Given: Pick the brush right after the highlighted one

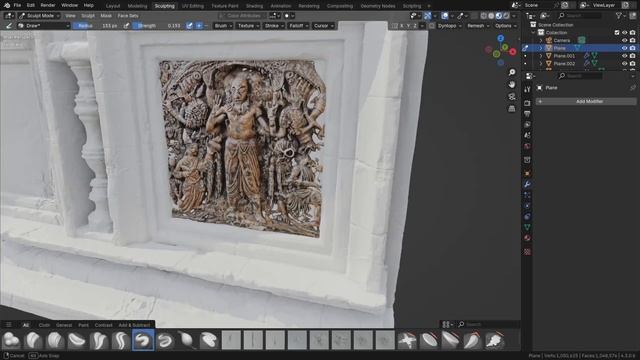Looking at the screenshot, I should 165,340.
